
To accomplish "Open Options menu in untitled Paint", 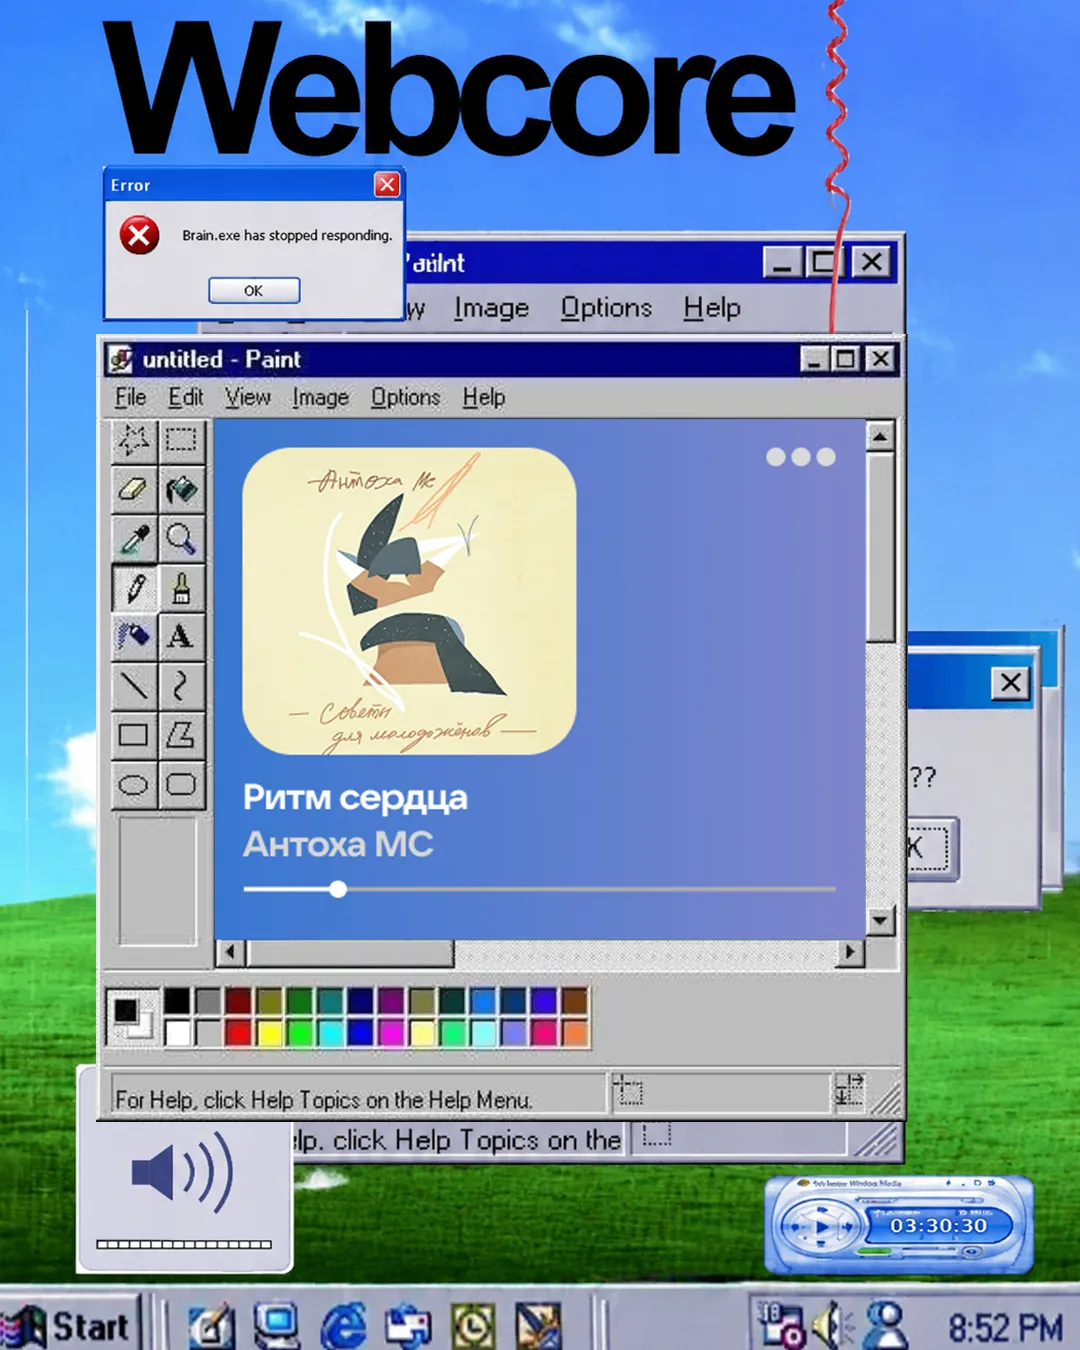I will click(405, 397).
